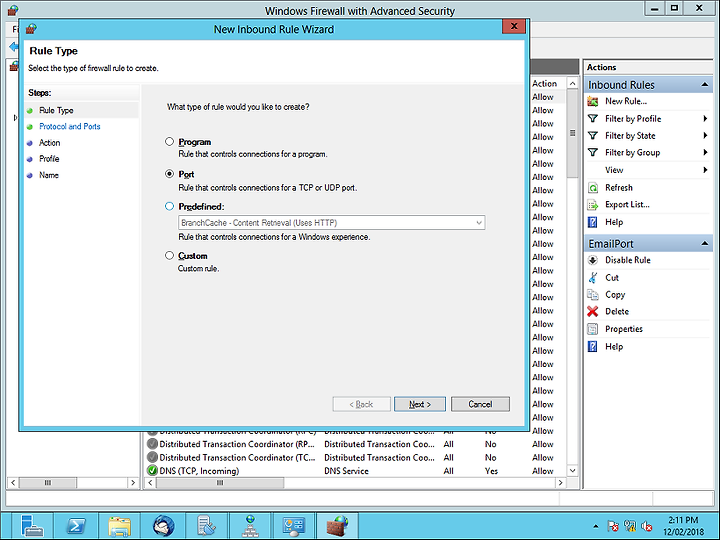Screen dimensions: 720x540
Task: Click Filter by Profile funnel icon
Action: pyautogui.click(x=593, y=118)
